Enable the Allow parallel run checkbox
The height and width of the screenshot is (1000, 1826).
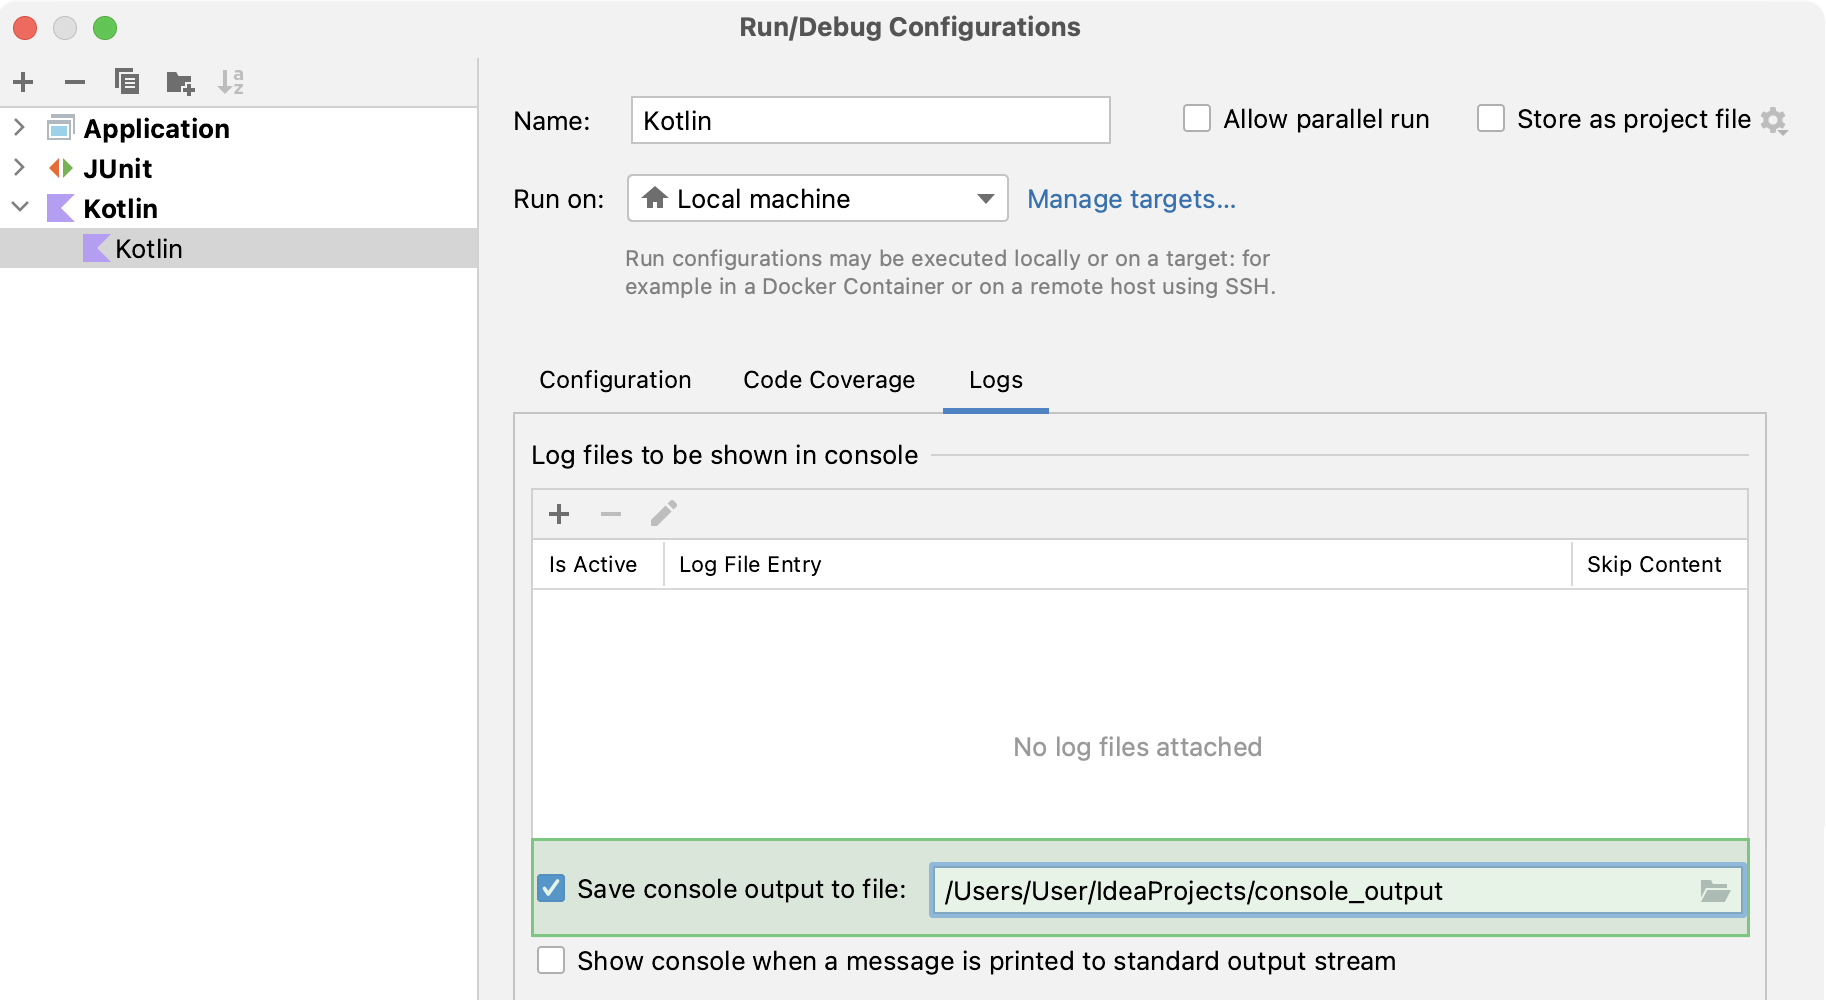pyautogui.click(x=1196, y=118)
